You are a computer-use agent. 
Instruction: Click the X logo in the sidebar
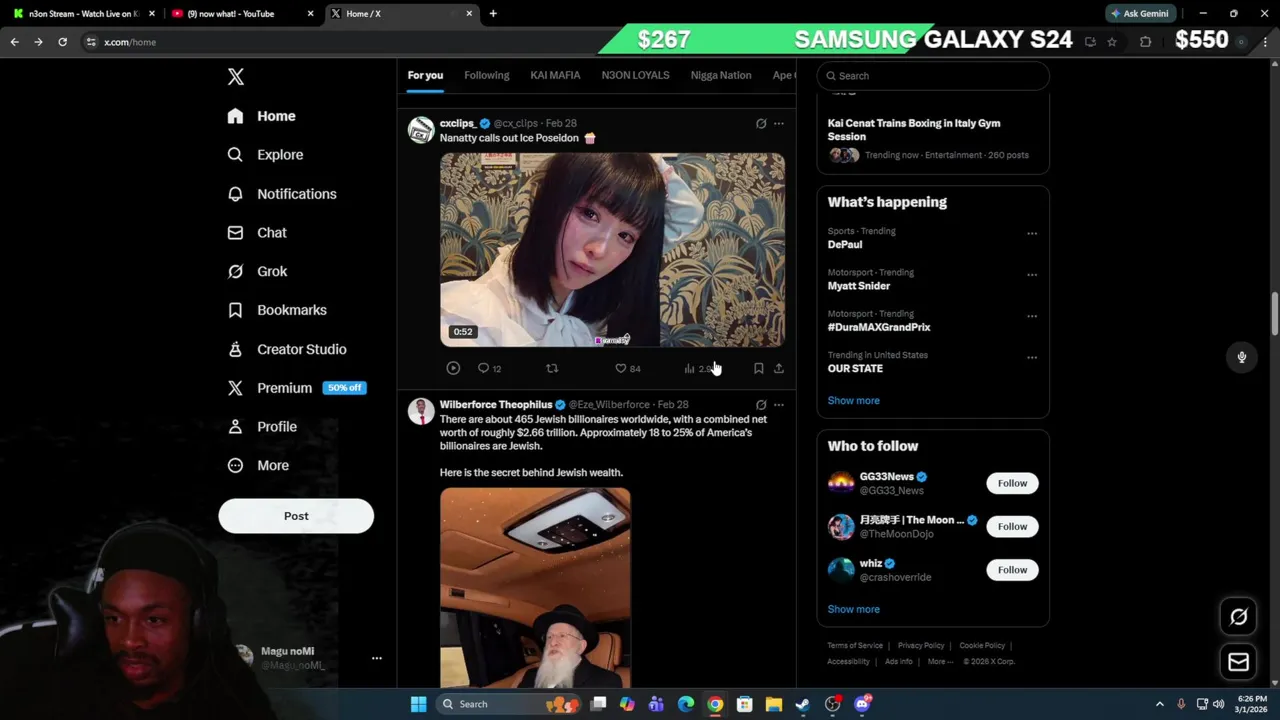coord(236,77)
